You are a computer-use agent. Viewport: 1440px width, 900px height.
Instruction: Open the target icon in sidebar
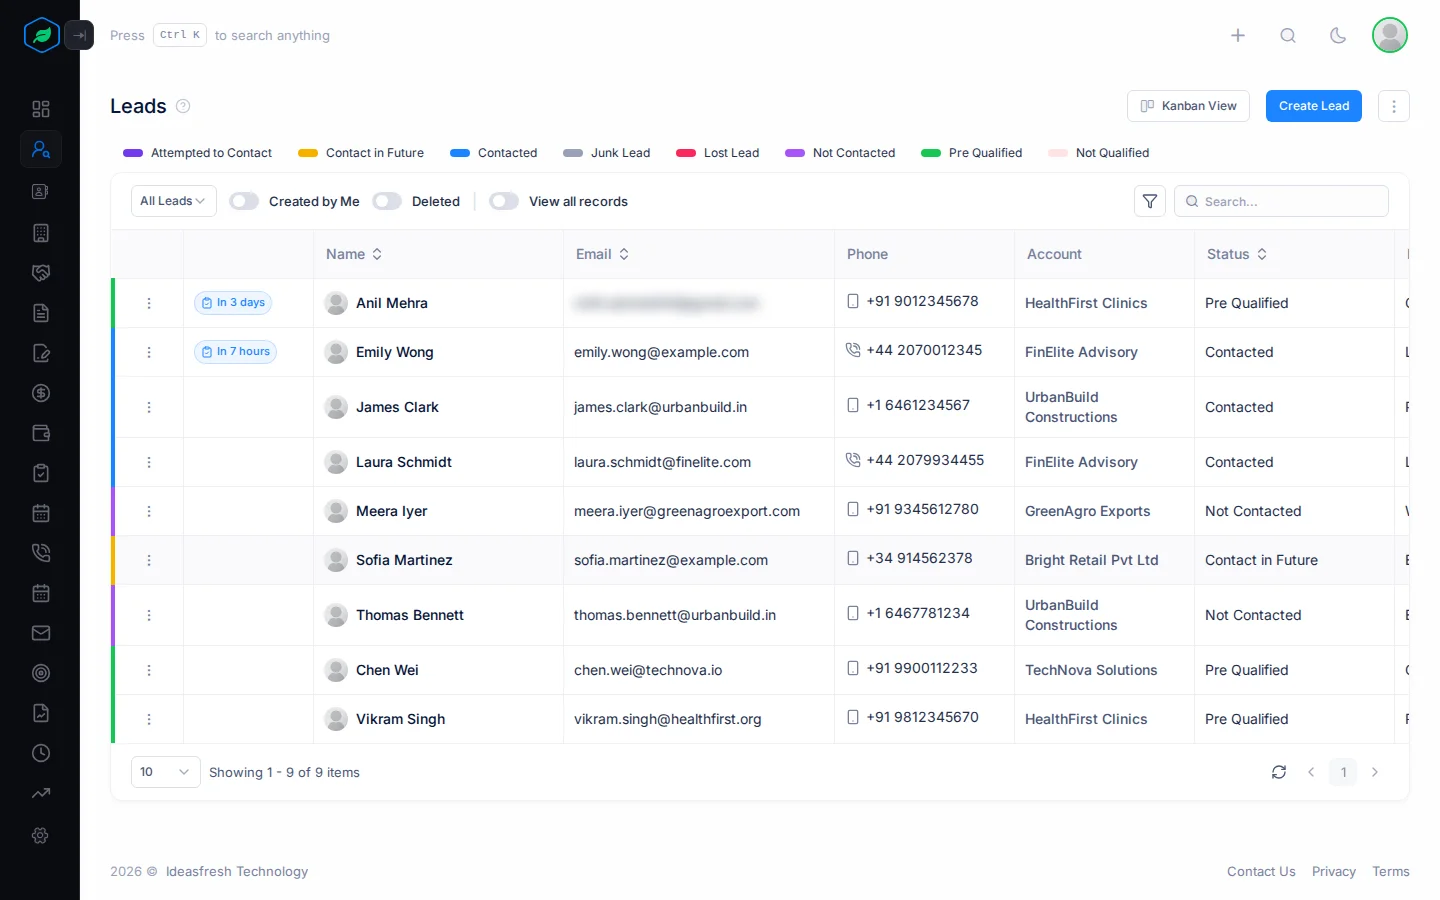(41, 673)
